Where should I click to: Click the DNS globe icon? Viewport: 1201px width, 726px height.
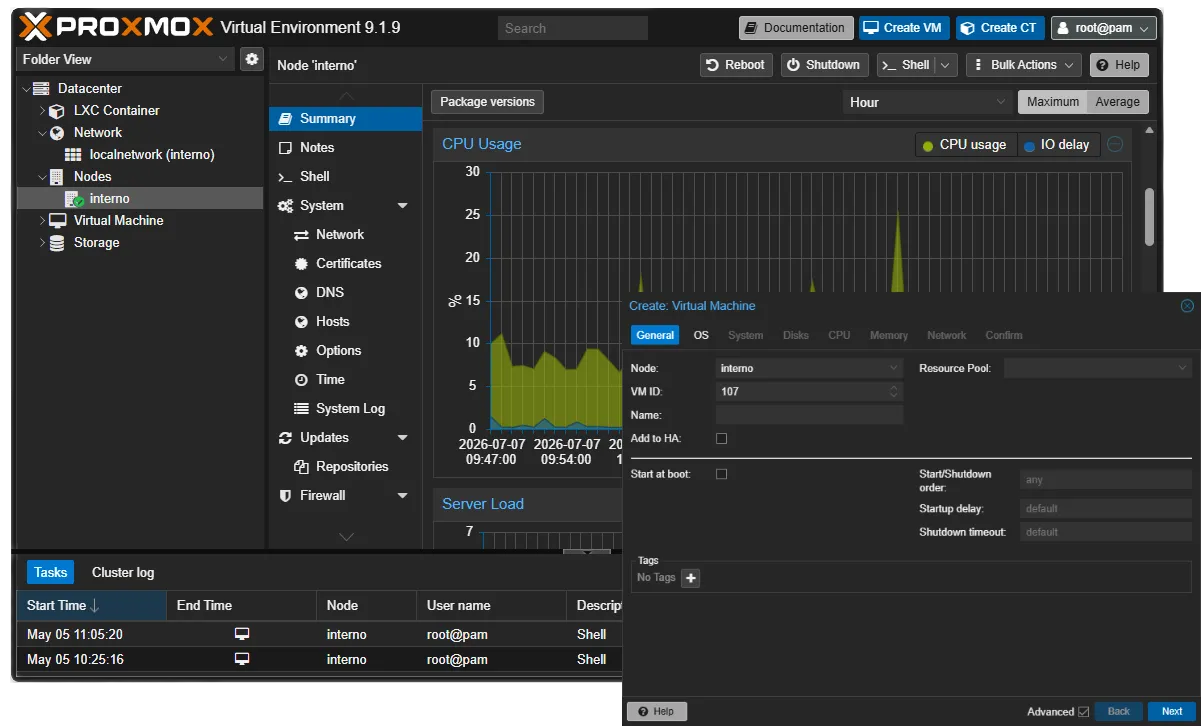tap(301, 293)
